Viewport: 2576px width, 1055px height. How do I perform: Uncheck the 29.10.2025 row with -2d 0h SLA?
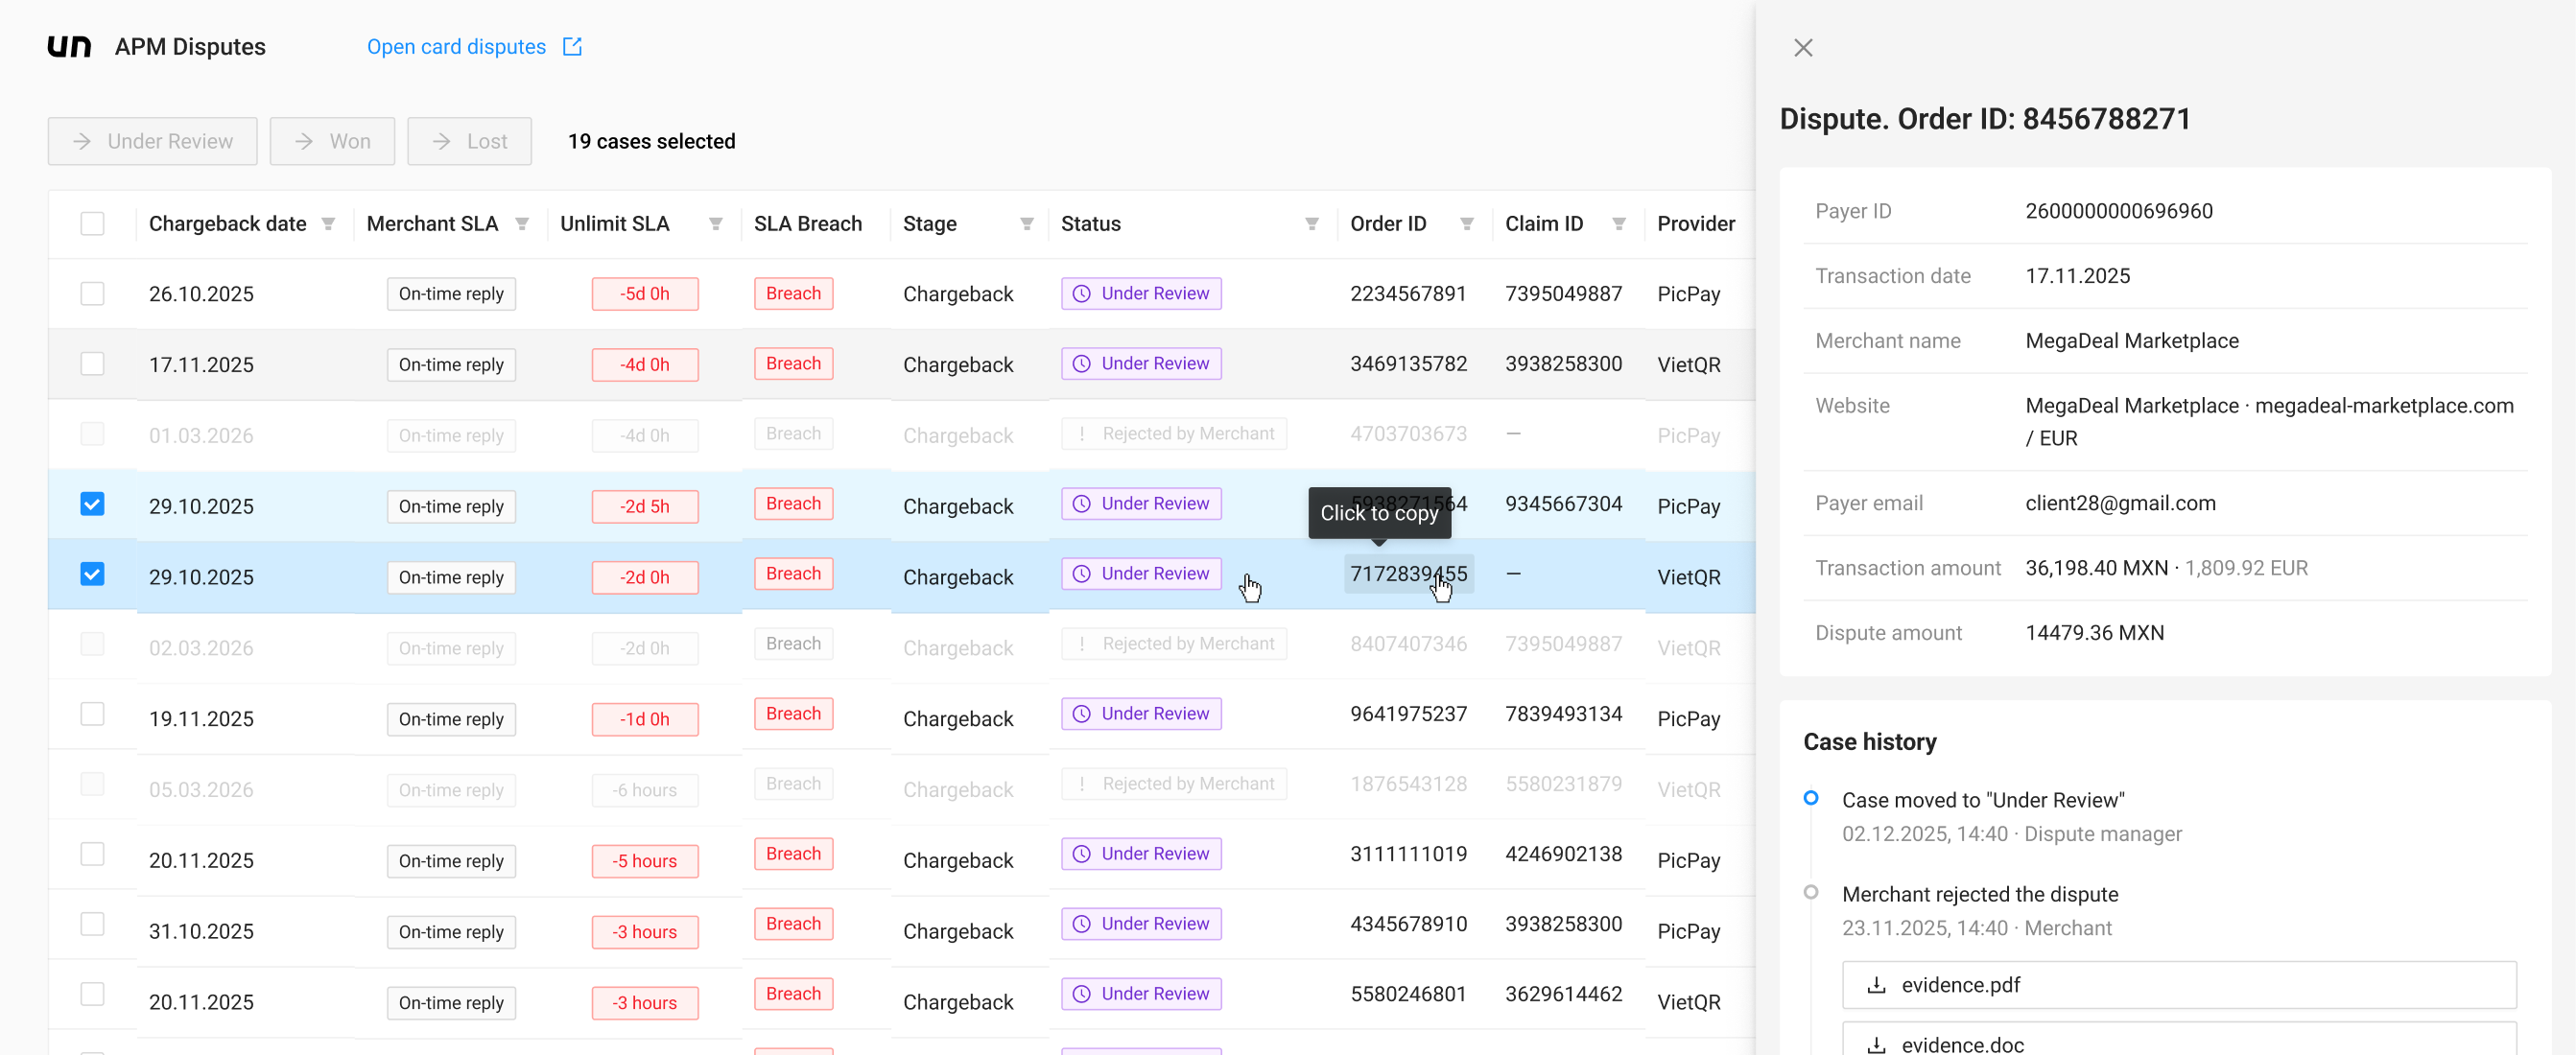(x=92, y=573)
